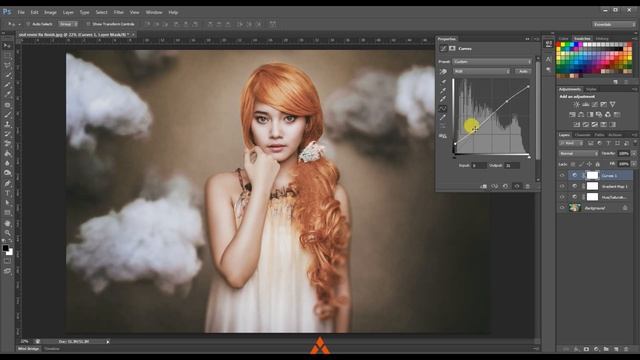Open the Mini Bridge panel tab
This screenshot has height=360, width=640.
pos(29,349)
